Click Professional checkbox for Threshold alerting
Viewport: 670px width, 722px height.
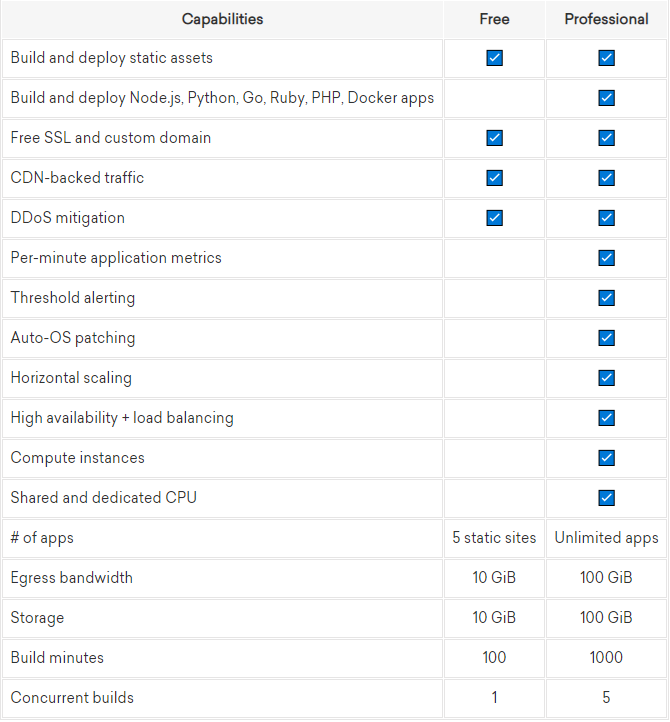coord(606,298)
